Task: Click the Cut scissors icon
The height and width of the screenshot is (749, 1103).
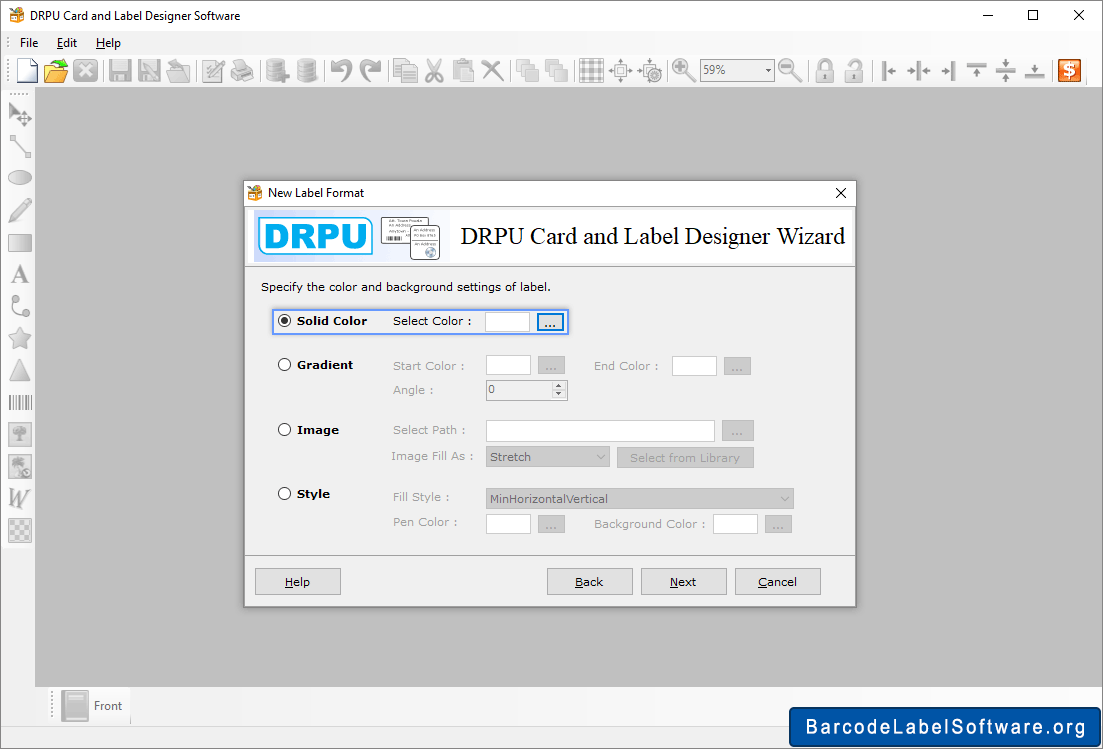Action: click(434, 70)
